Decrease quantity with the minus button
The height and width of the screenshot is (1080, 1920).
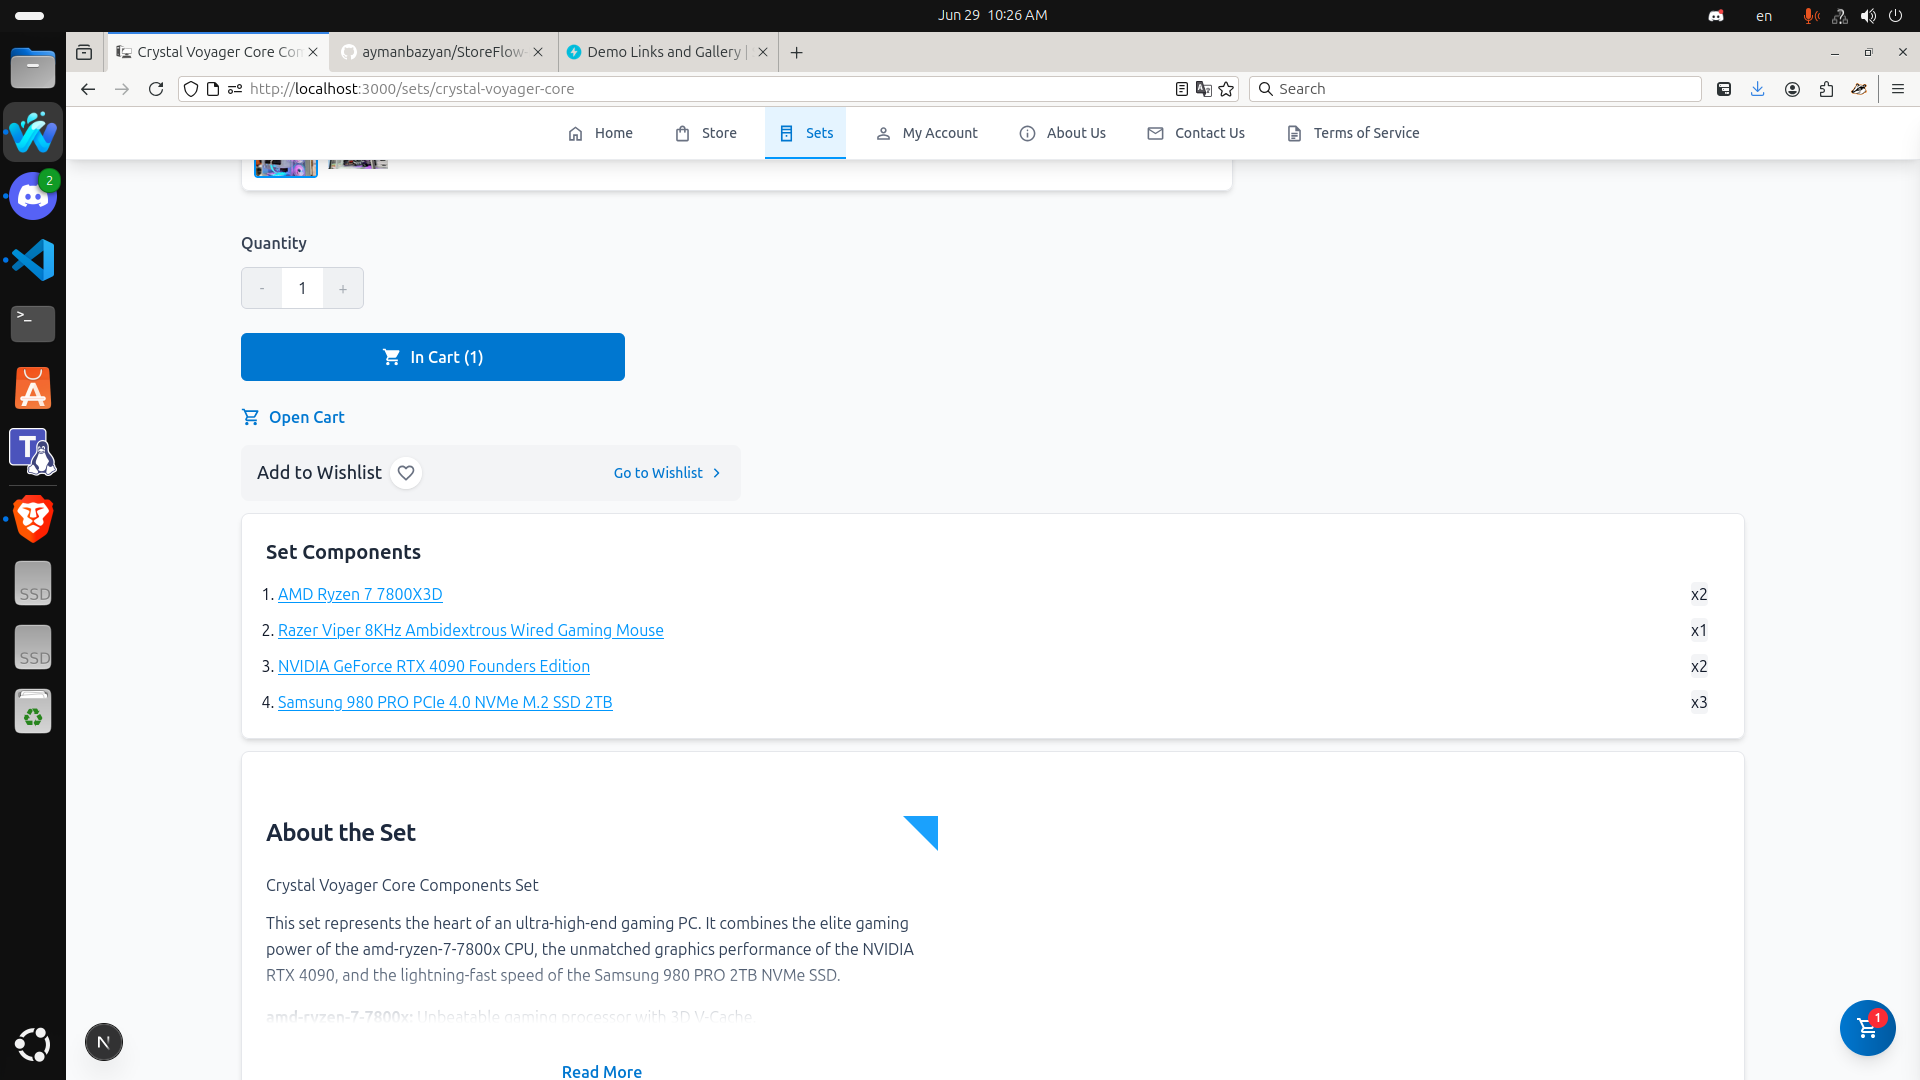coord(262,288)
